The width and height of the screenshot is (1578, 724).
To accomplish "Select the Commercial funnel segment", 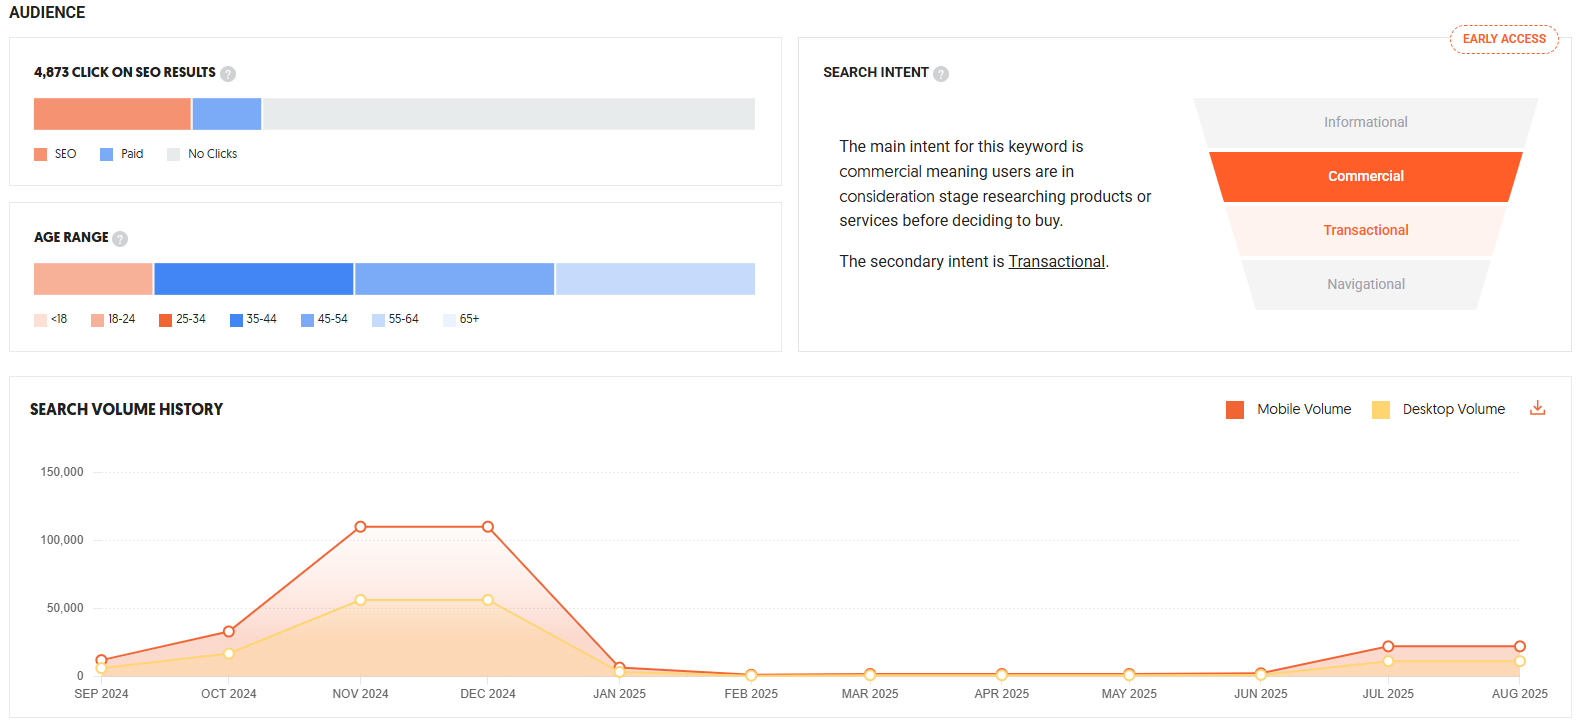I will pyautogui.click(x=1365, y=176).
